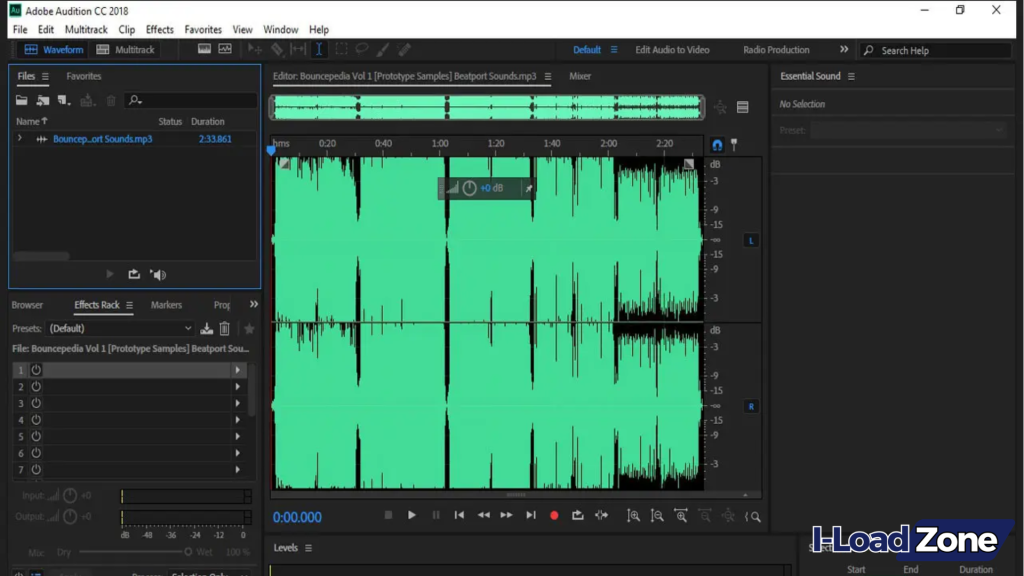Solo the left channel with the L button
The width and height of the screenshot is (1024, 576).
[750, 240]
